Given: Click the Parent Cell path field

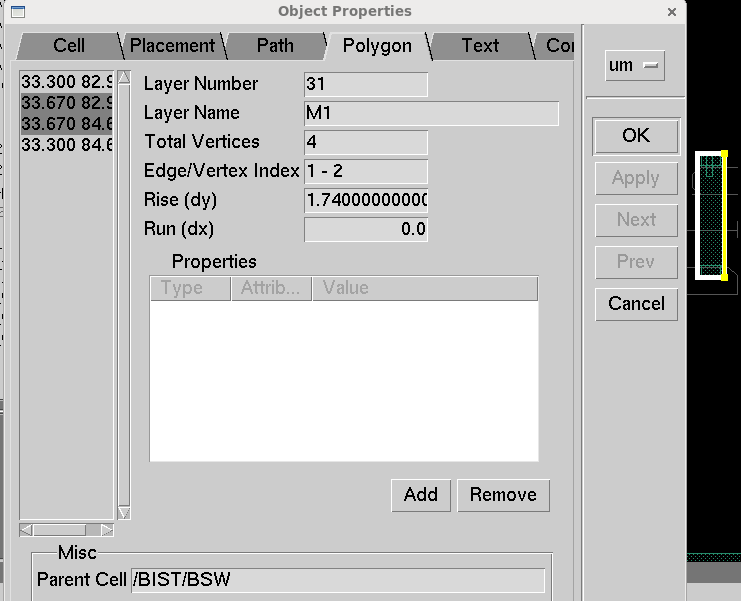Looking at the screenshot, I should pyautogui.click(x=338, y=581).
